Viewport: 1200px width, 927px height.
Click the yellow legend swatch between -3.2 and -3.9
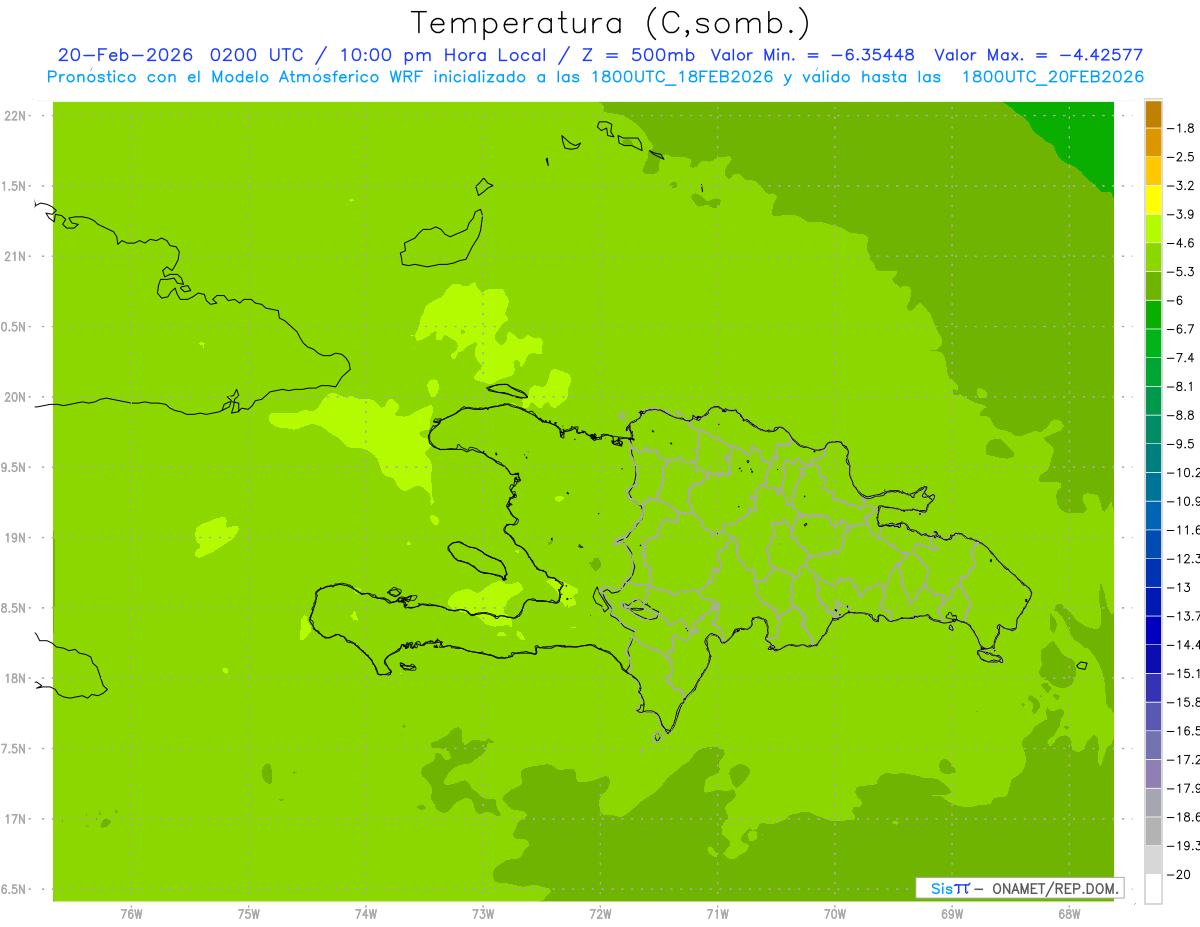pos(1153,200)
